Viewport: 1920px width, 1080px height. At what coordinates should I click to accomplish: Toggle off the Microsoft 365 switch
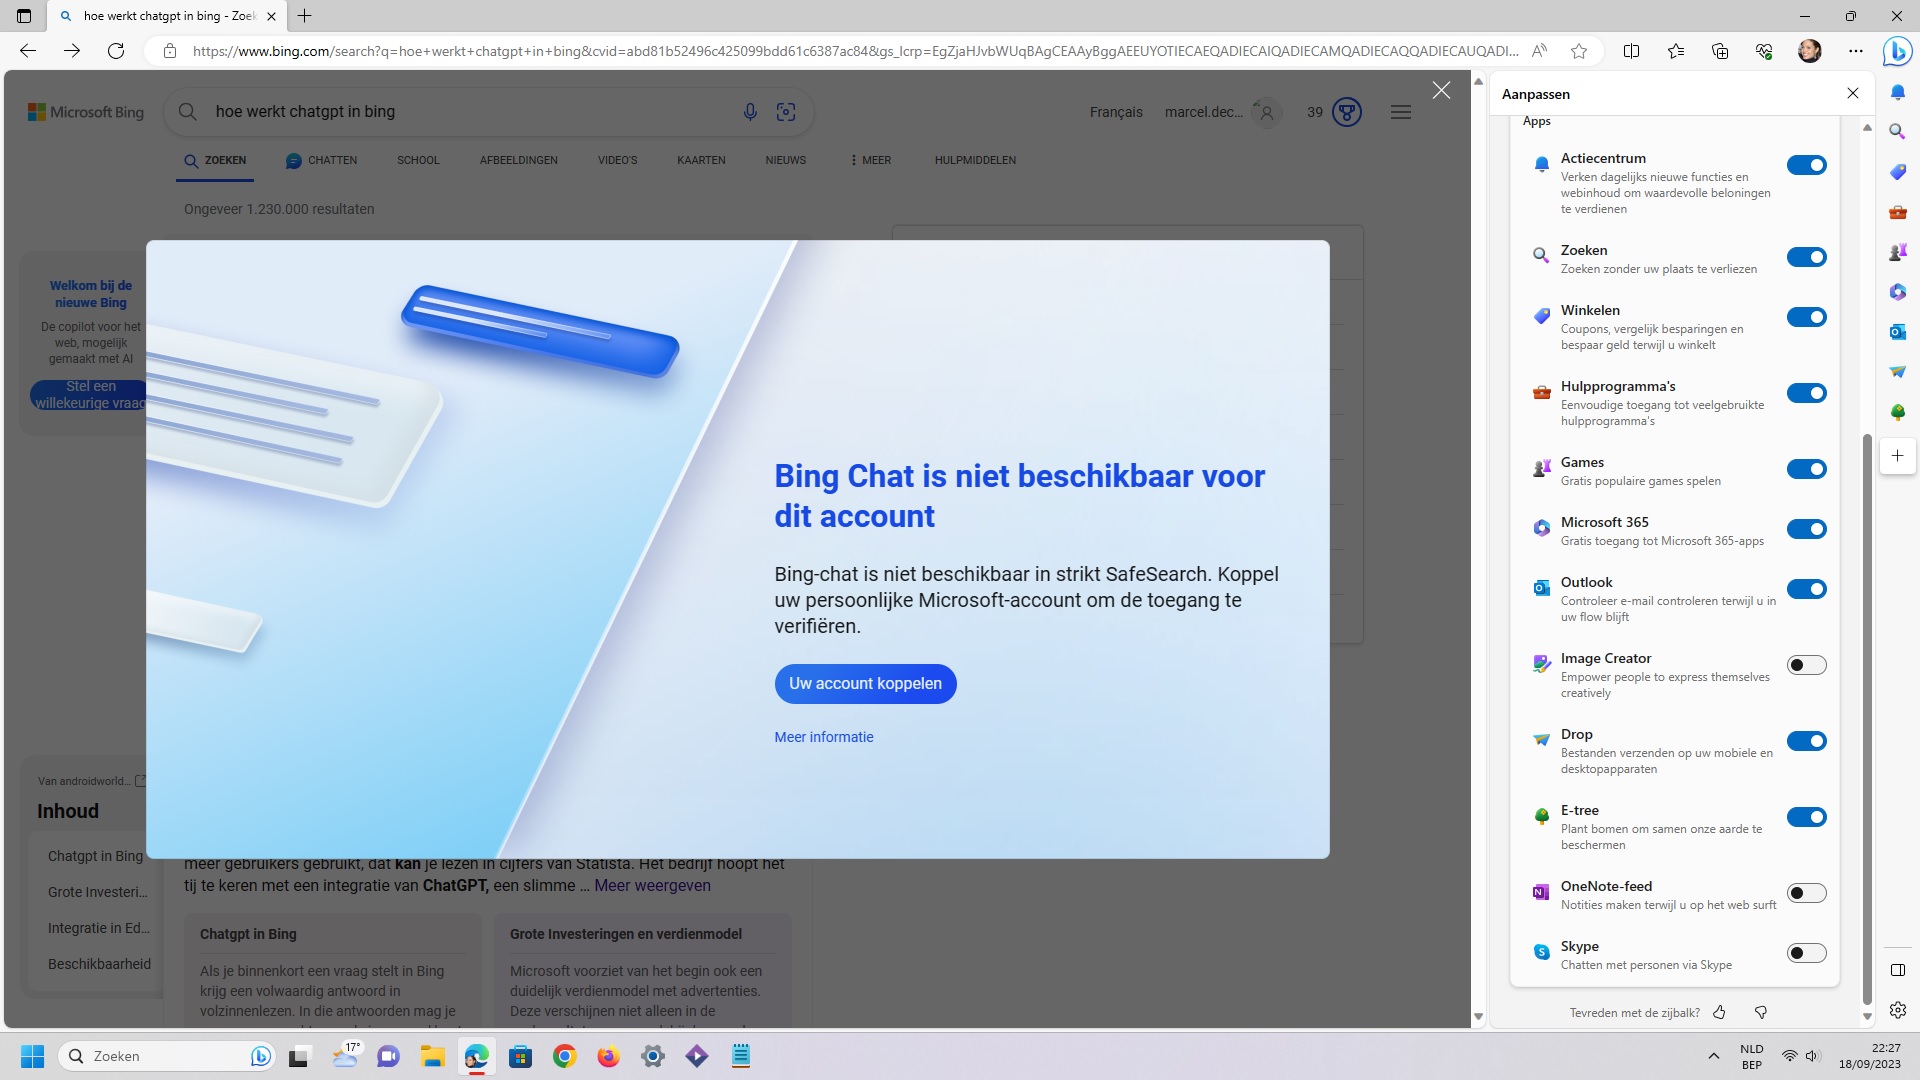click(x=1806, y=529)
